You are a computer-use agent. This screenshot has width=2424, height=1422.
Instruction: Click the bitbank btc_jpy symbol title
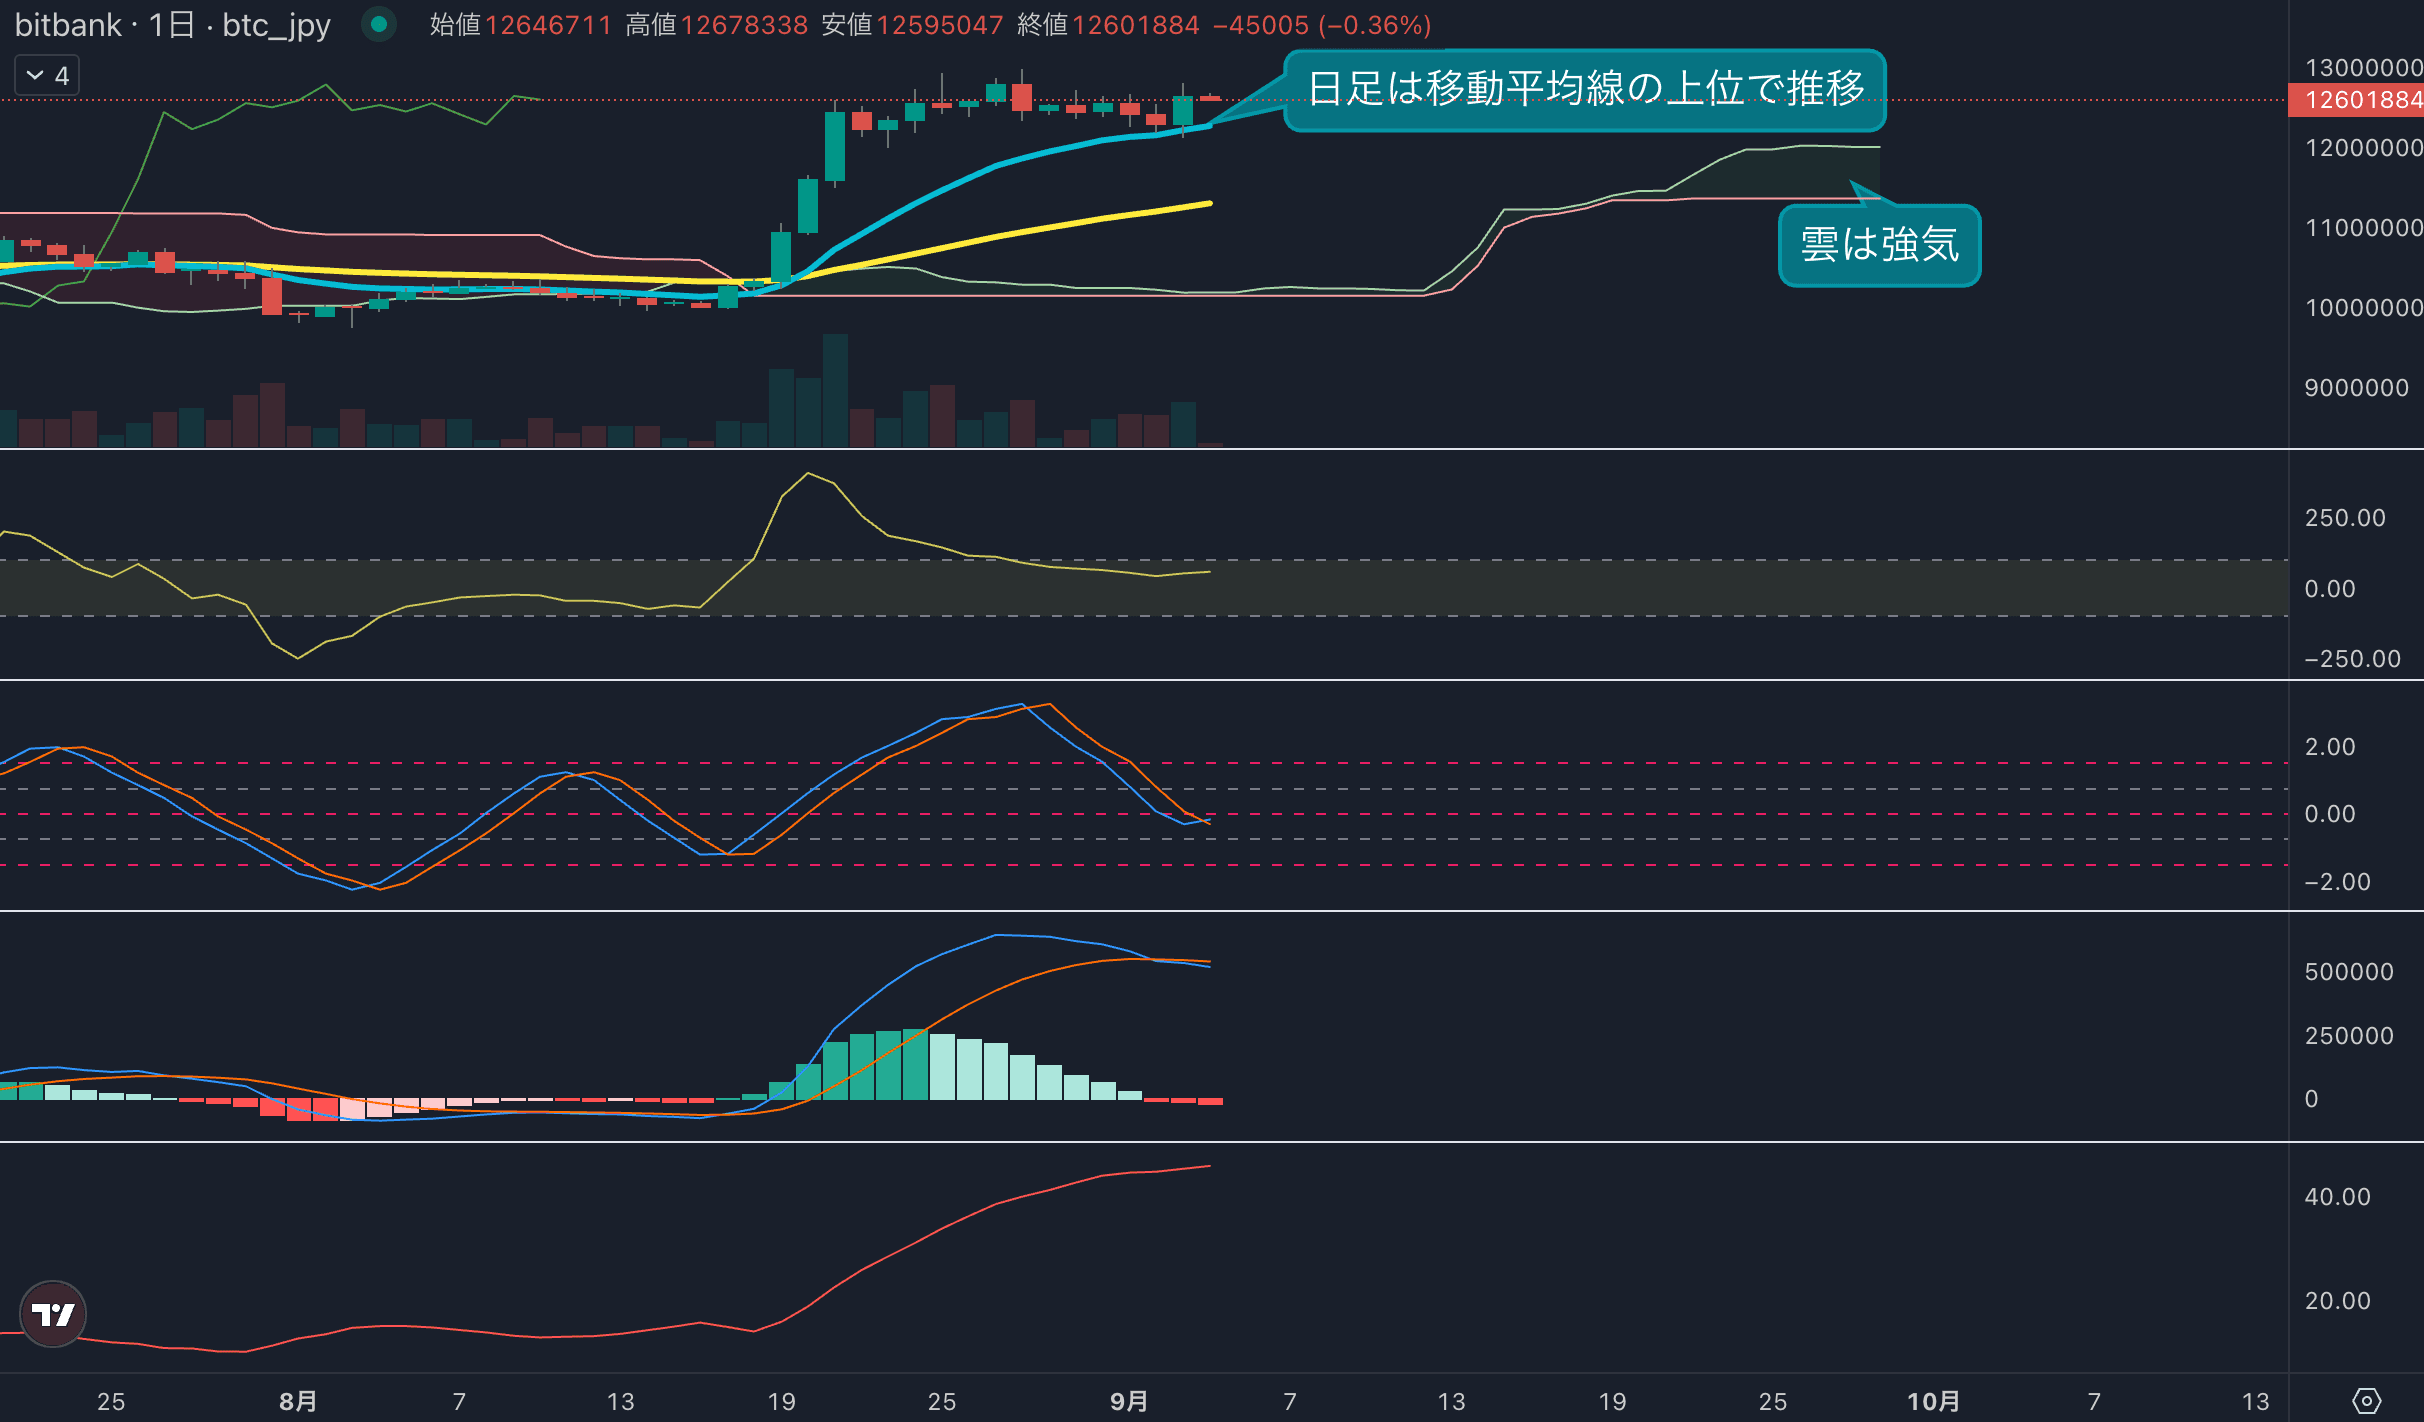(x=172, y=24)
